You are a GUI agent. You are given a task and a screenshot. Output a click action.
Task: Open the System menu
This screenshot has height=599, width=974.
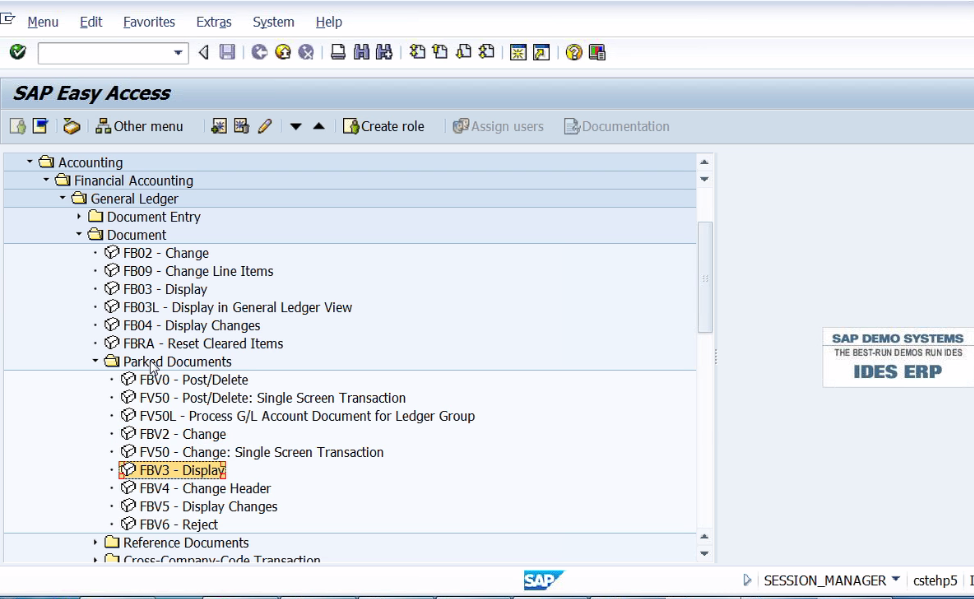coord(273,22)
